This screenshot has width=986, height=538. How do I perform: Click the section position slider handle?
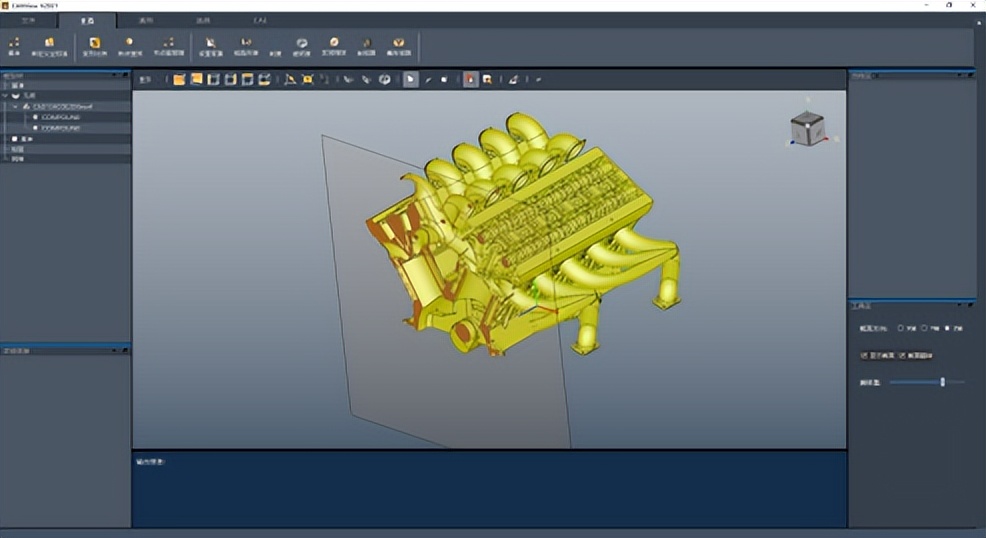tap(942, 382)
